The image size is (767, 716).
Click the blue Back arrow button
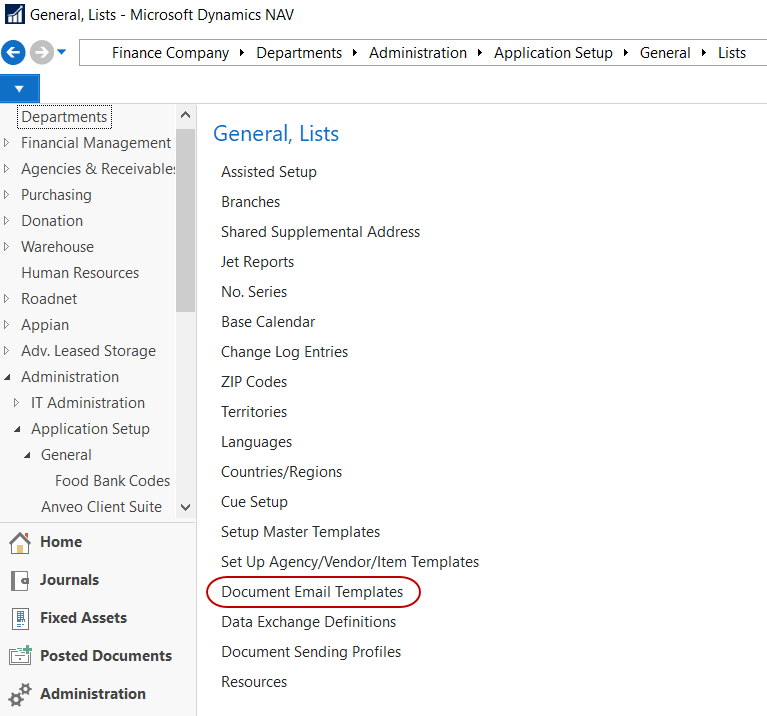click(x=14, y=53)
